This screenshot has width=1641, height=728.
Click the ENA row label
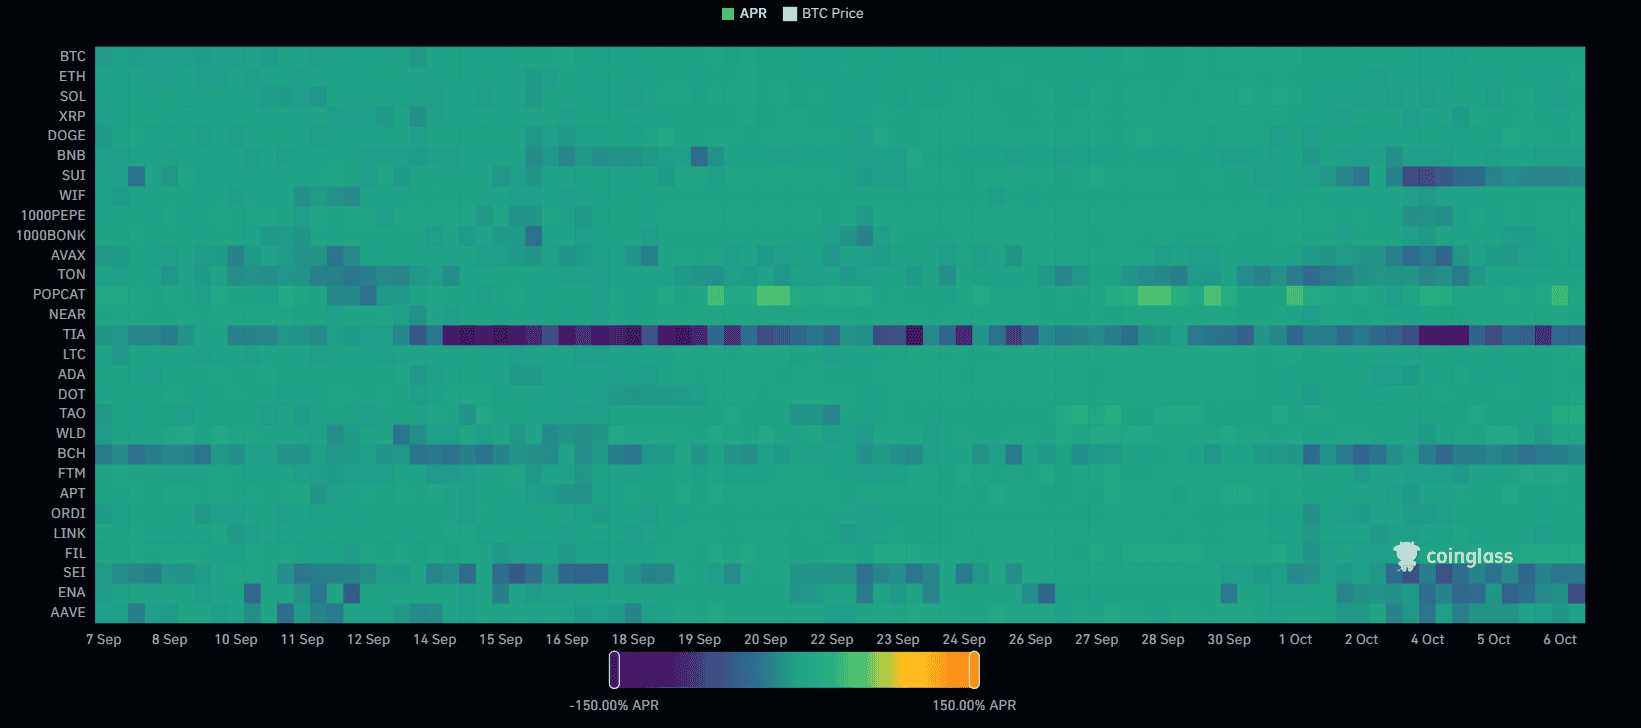(72, 592)
